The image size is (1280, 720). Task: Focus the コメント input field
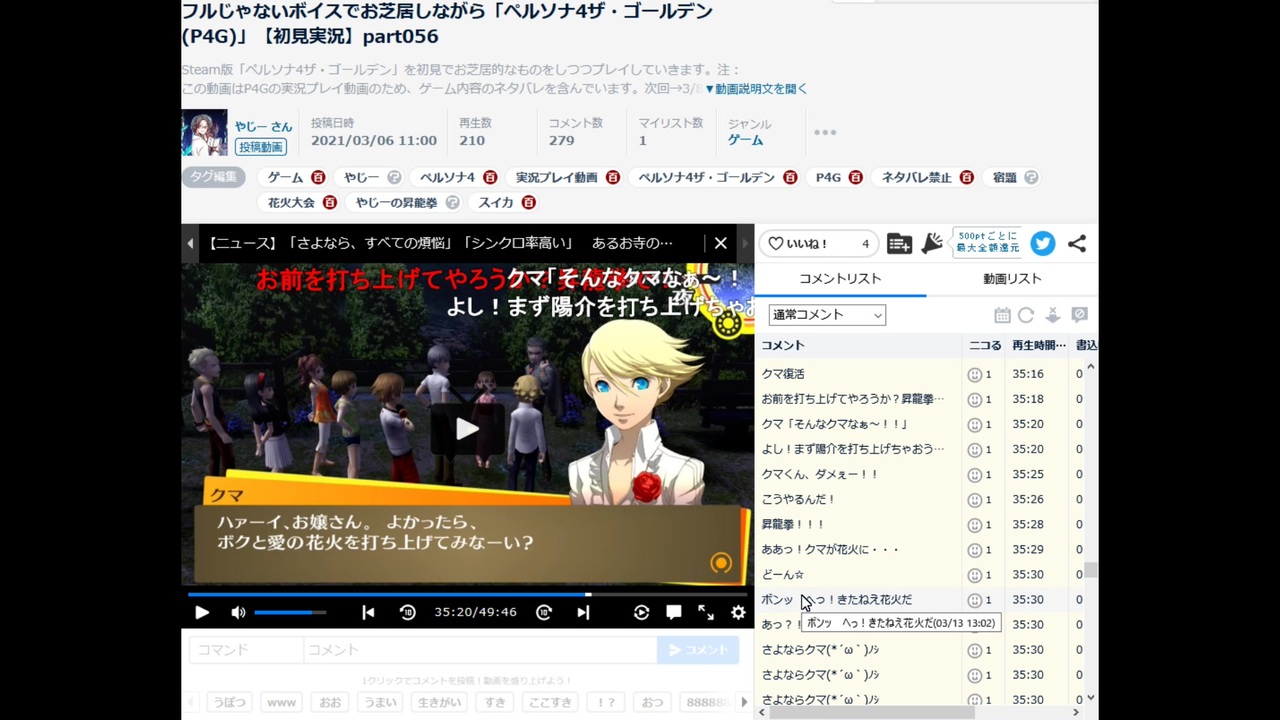pyautogui.click(x=480, y=650)
